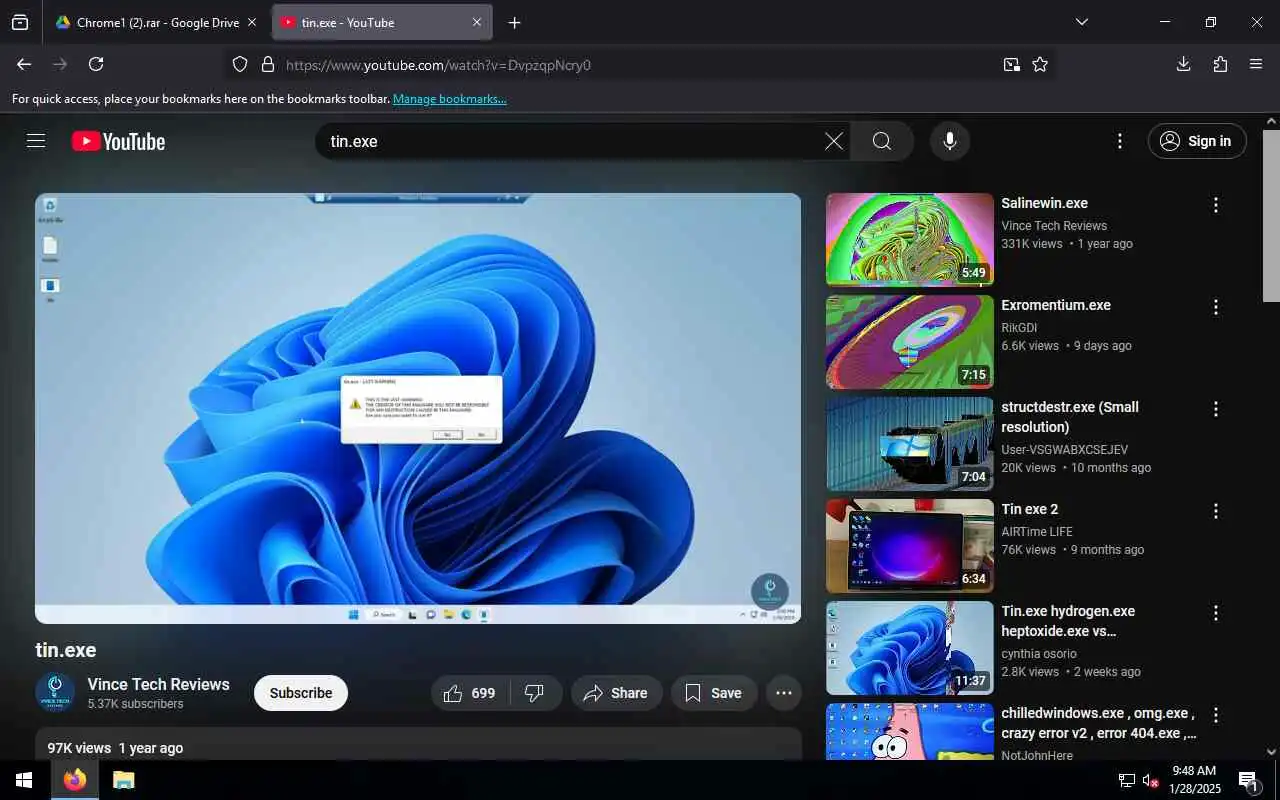1280x800 pixels.
Task: Open Firefox from the taskbar
Action: coord(75,780)
